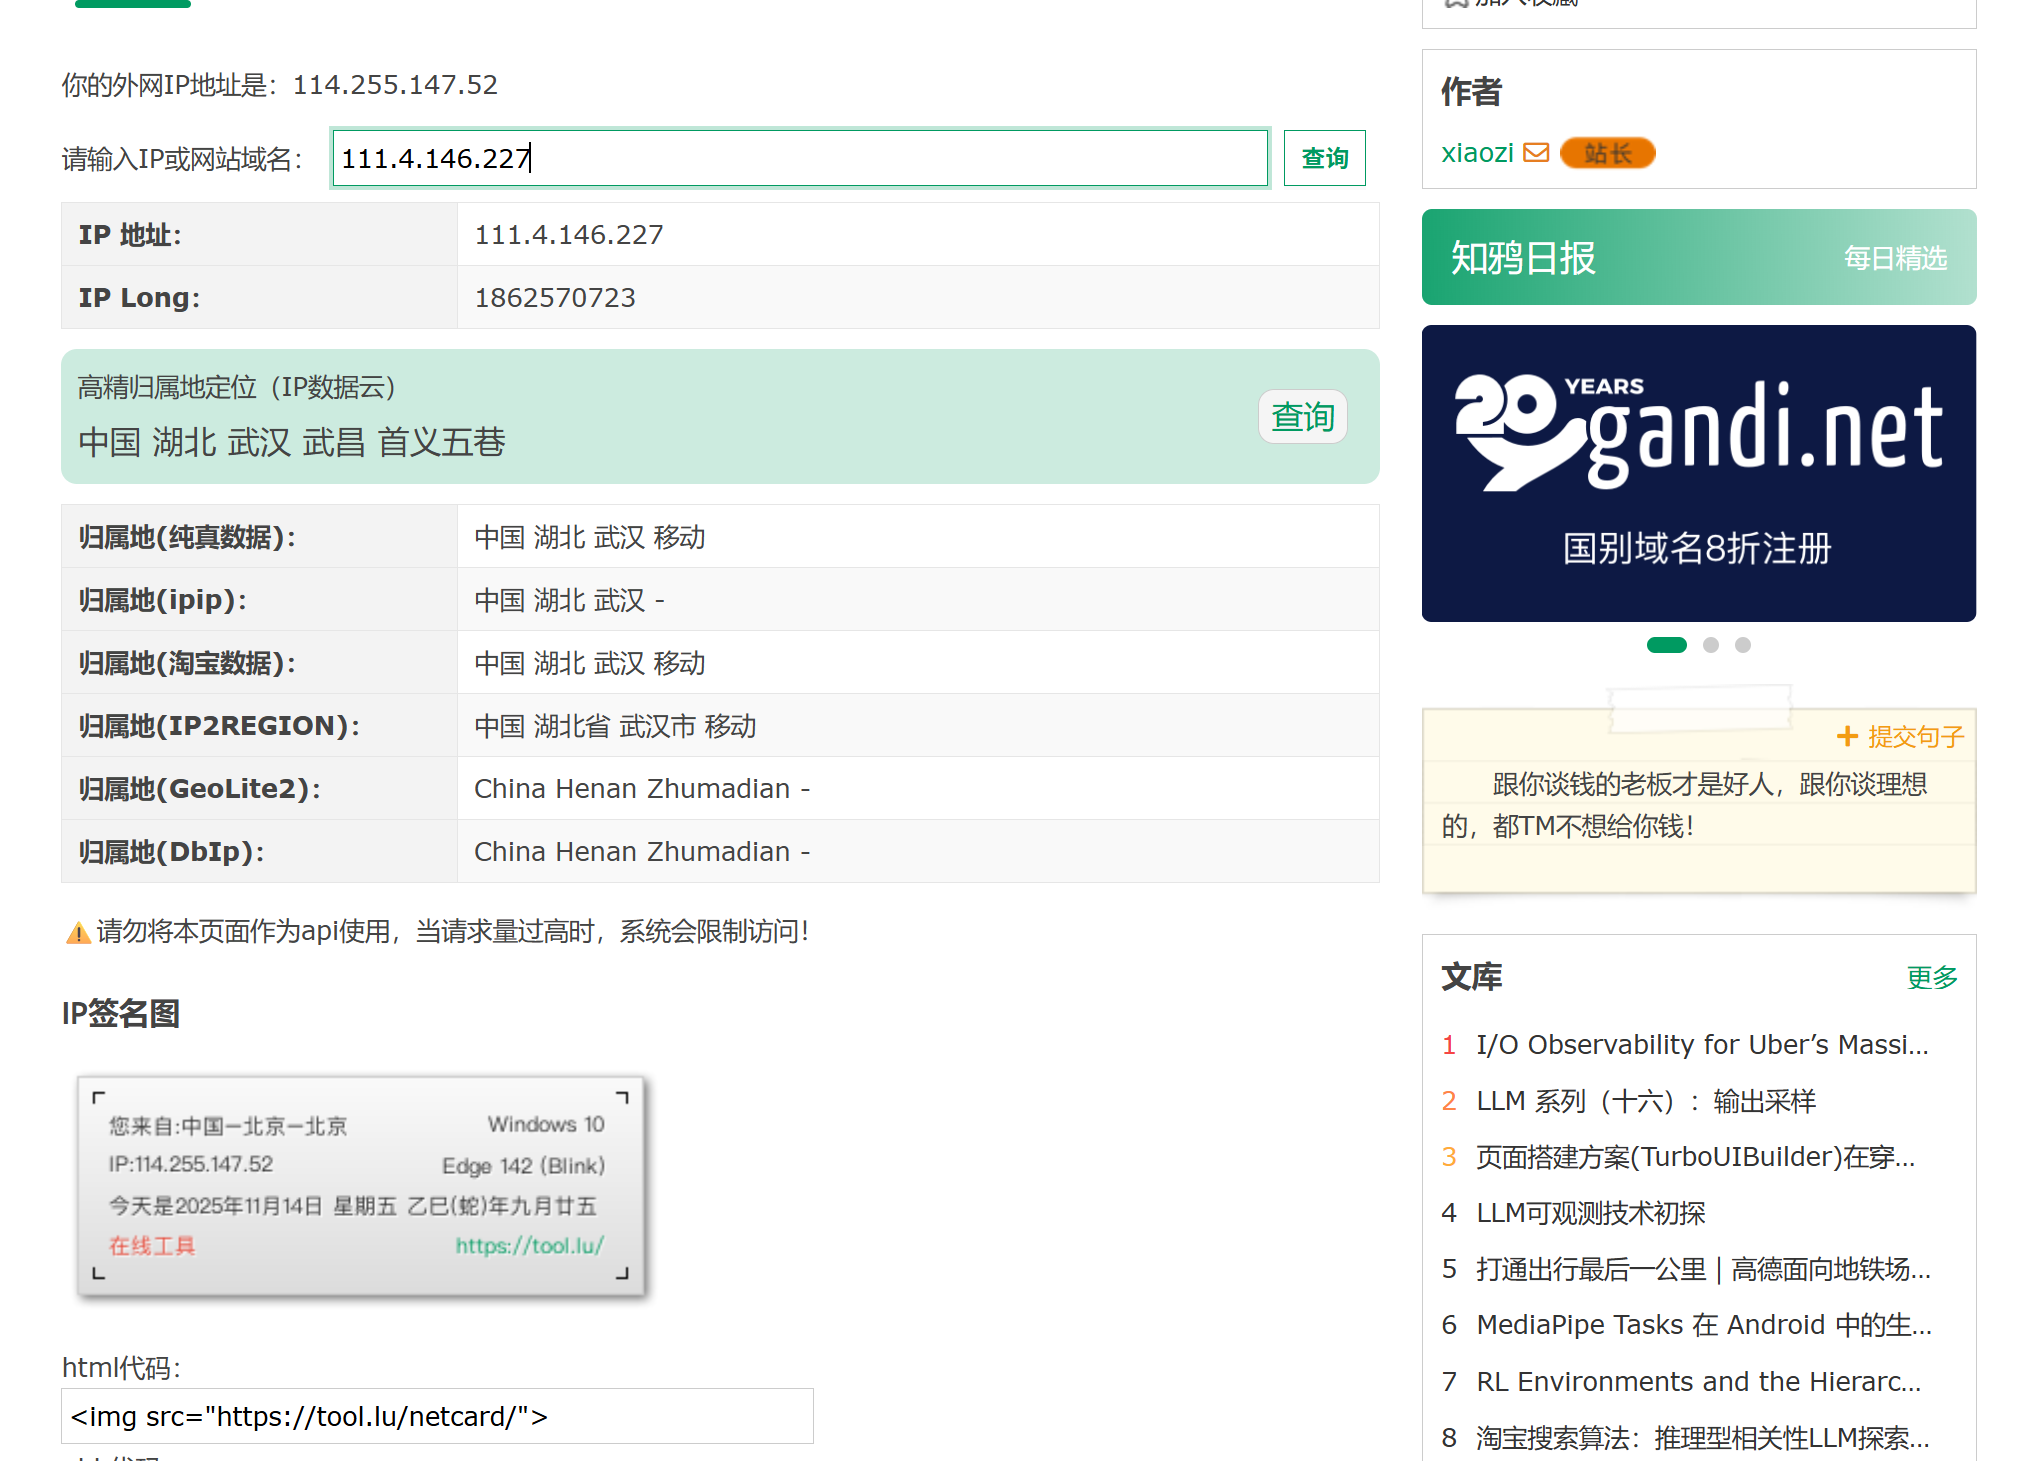Image resolution: width=2030 pixels, height=1461 pixels.
Task: Select the third carousel dot indicator
Action: (1743, 645)
